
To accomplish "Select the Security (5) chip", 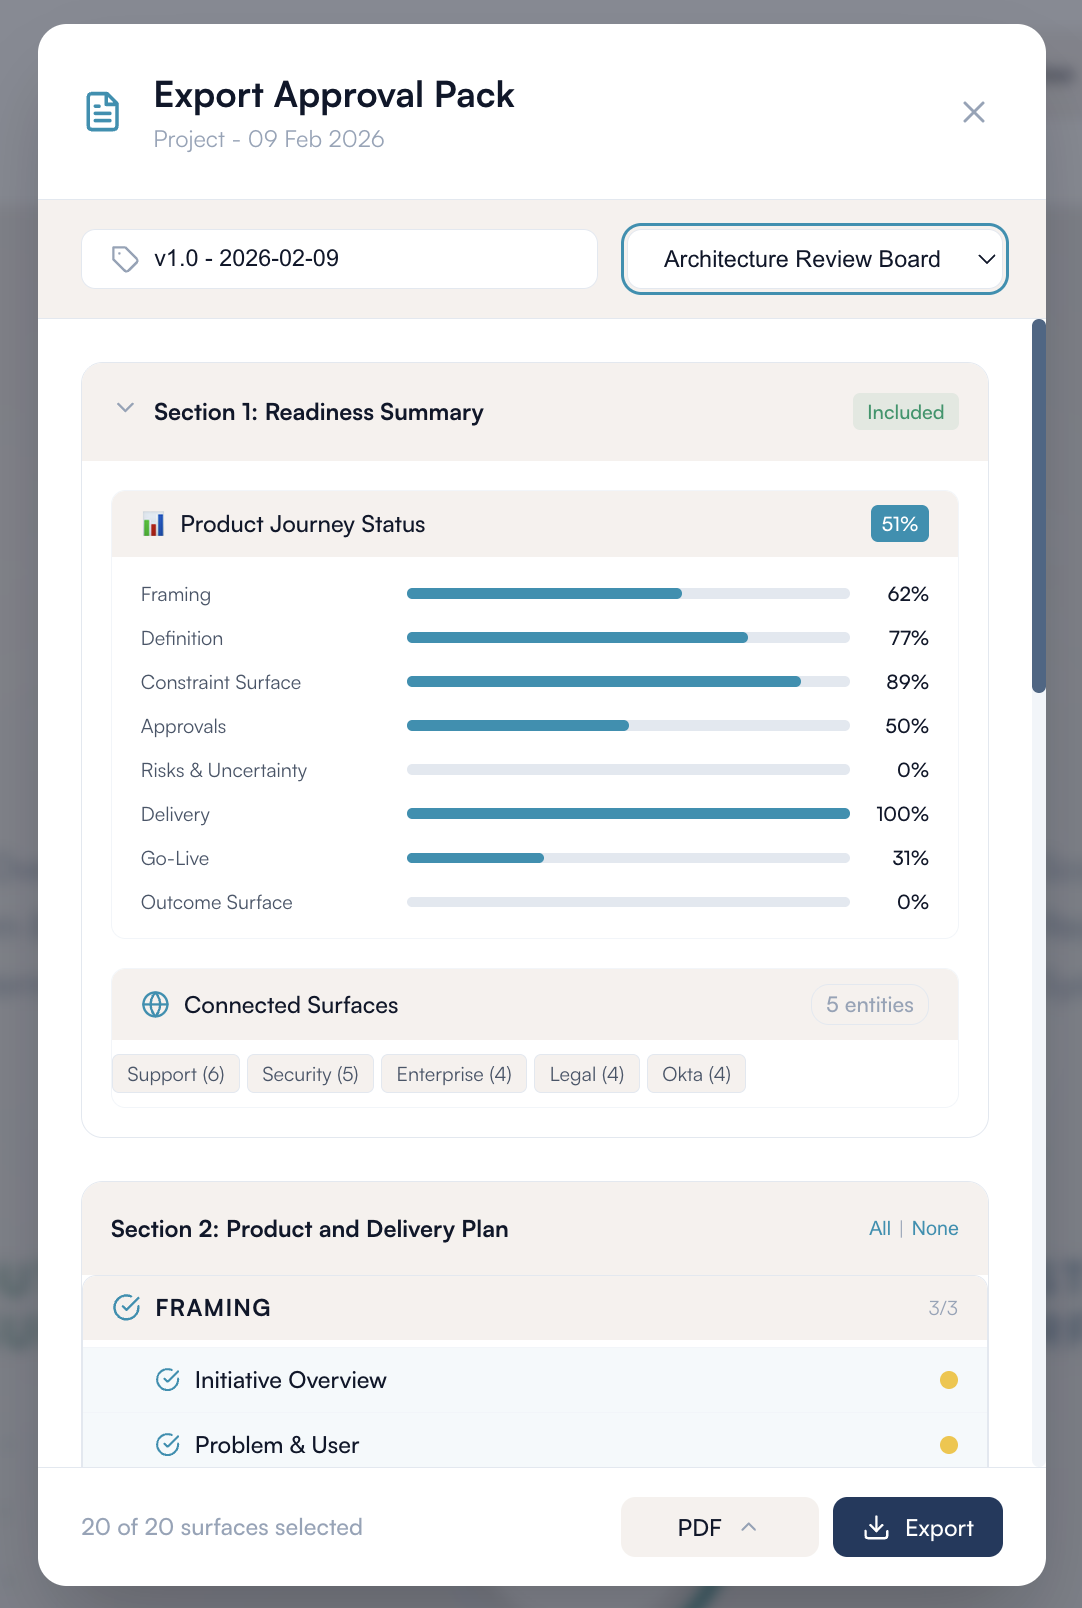I will 310,1074.
